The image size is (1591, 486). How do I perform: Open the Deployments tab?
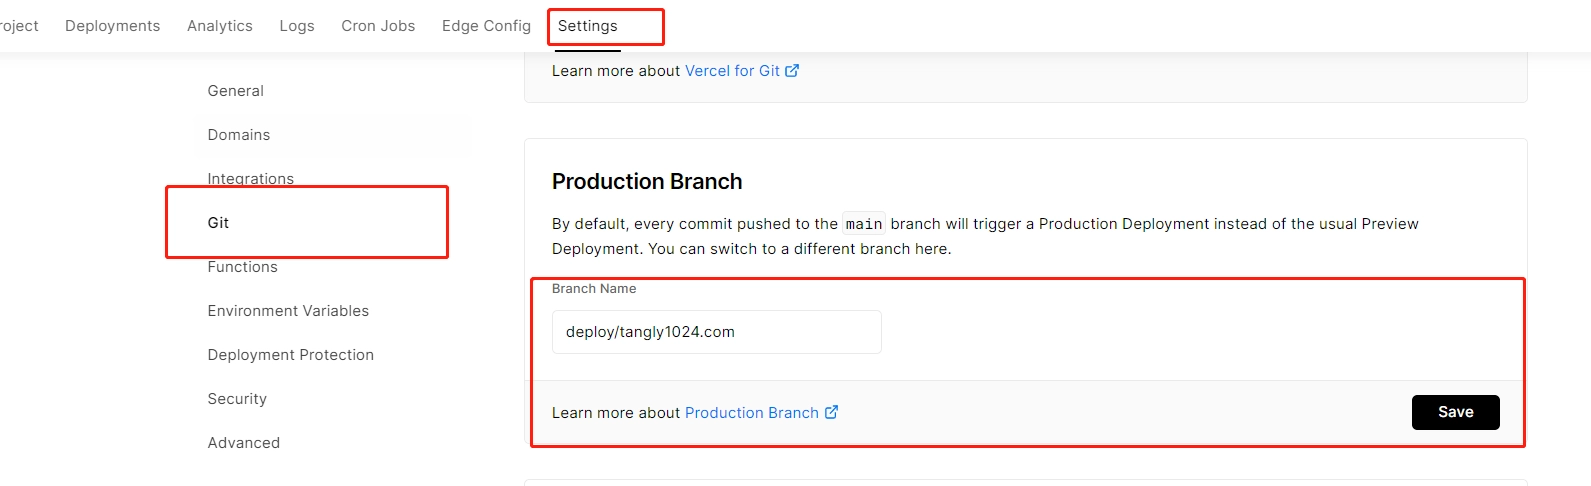pos(112,26)
